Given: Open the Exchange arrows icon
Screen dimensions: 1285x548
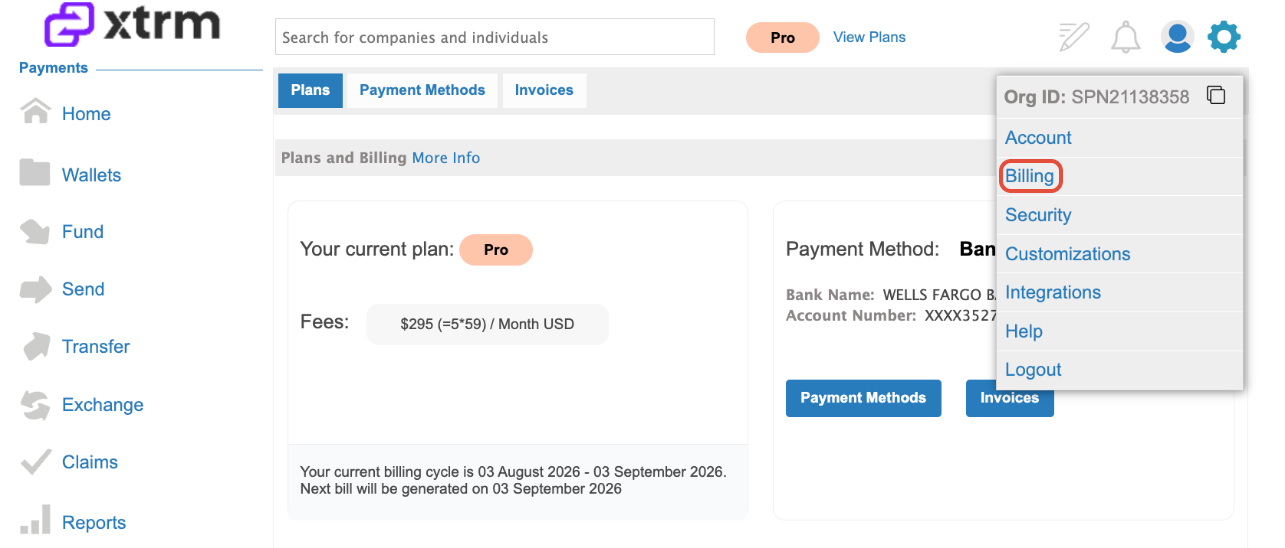Looking at the screenshot, I should (35, 405).
